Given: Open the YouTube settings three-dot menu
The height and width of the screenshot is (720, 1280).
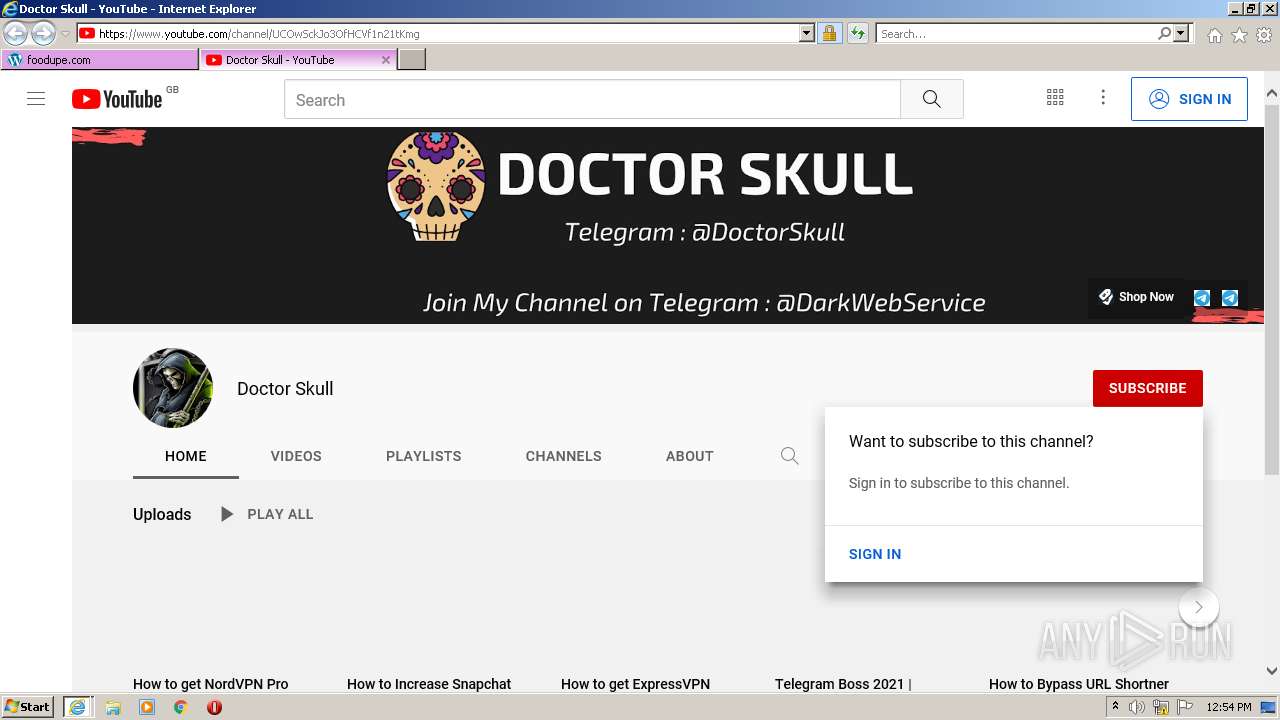Looking at the screenshot, I should point(1103,97).
